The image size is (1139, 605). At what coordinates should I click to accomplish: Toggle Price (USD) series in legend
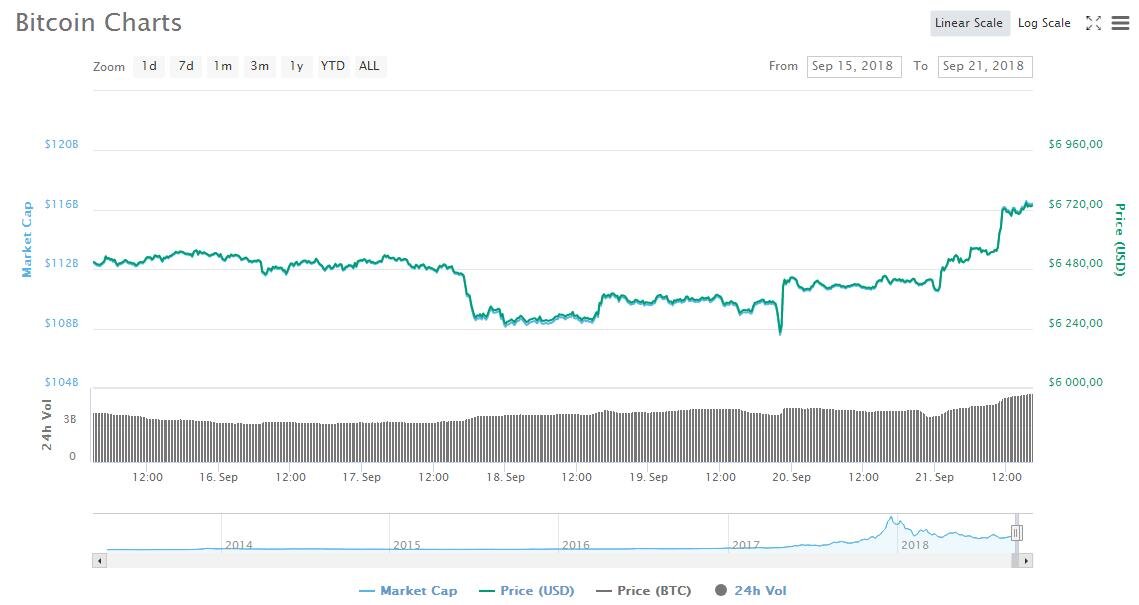(x=527, y=590)
